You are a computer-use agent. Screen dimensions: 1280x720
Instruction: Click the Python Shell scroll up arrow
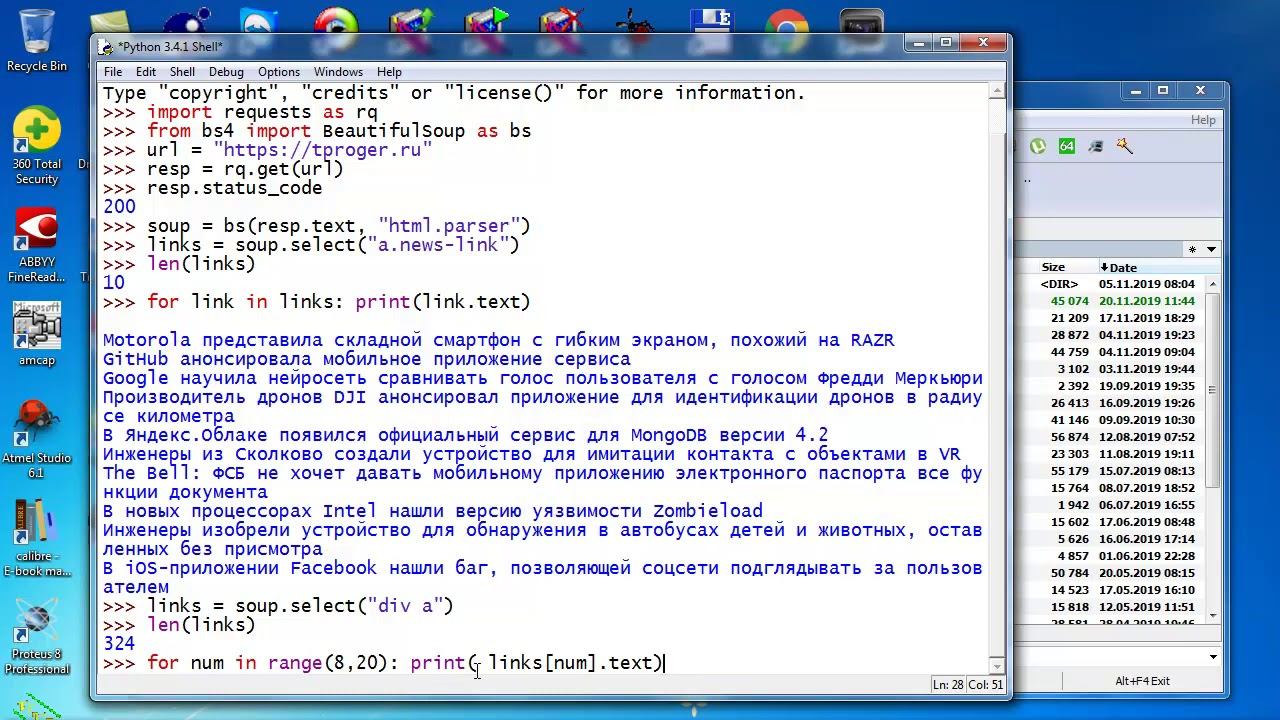coord(997,91)
